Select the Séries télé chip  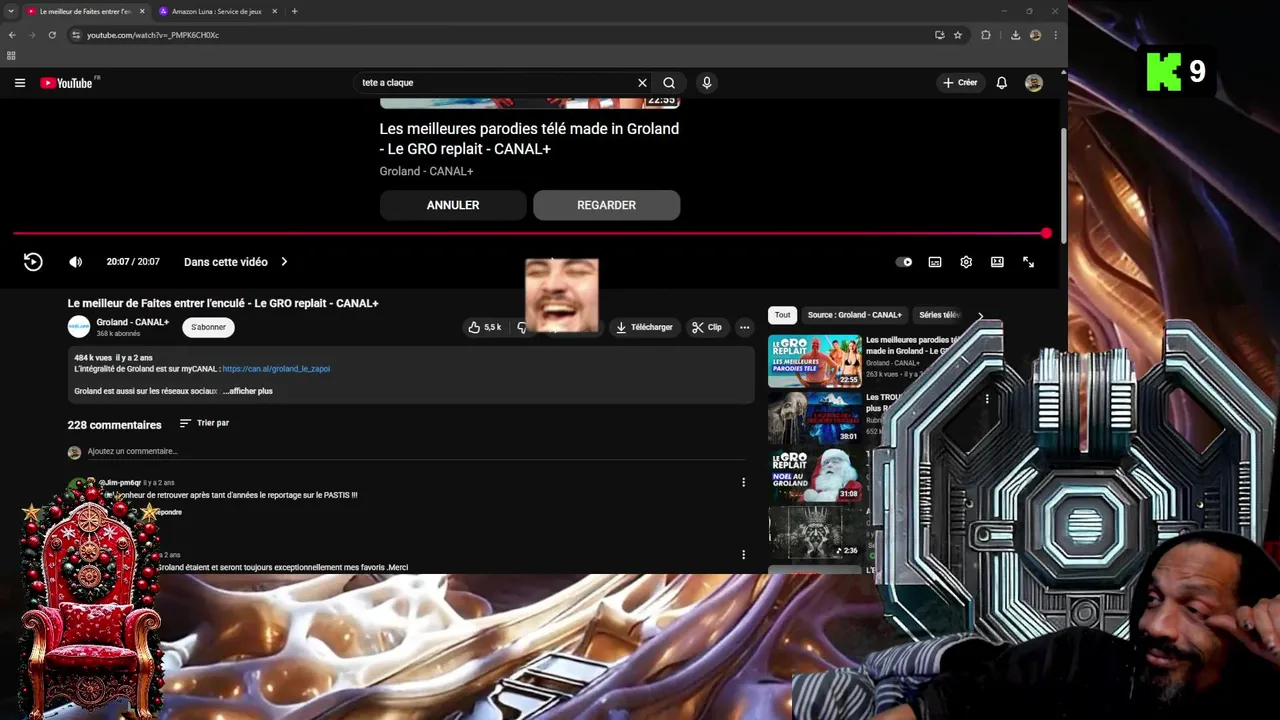click(x=939, y=315)
